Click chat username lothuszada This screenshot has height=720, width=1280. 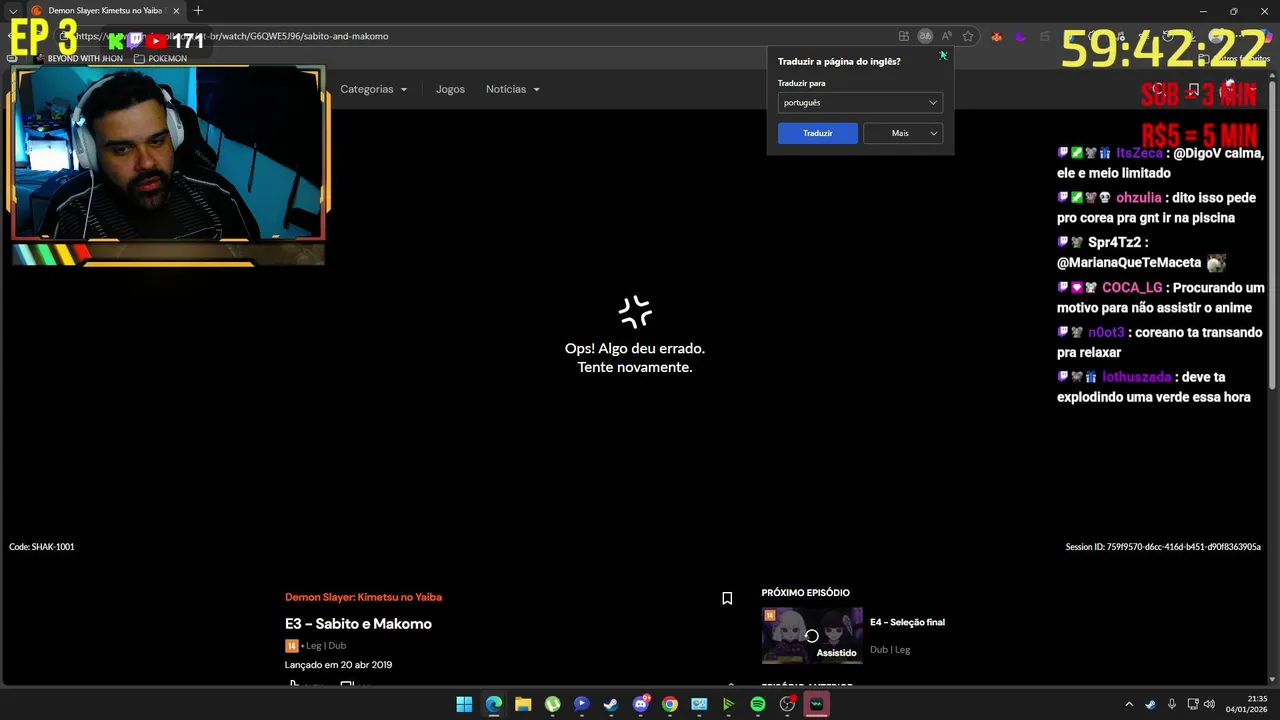pyautogui.click(x=1137, y=378)
